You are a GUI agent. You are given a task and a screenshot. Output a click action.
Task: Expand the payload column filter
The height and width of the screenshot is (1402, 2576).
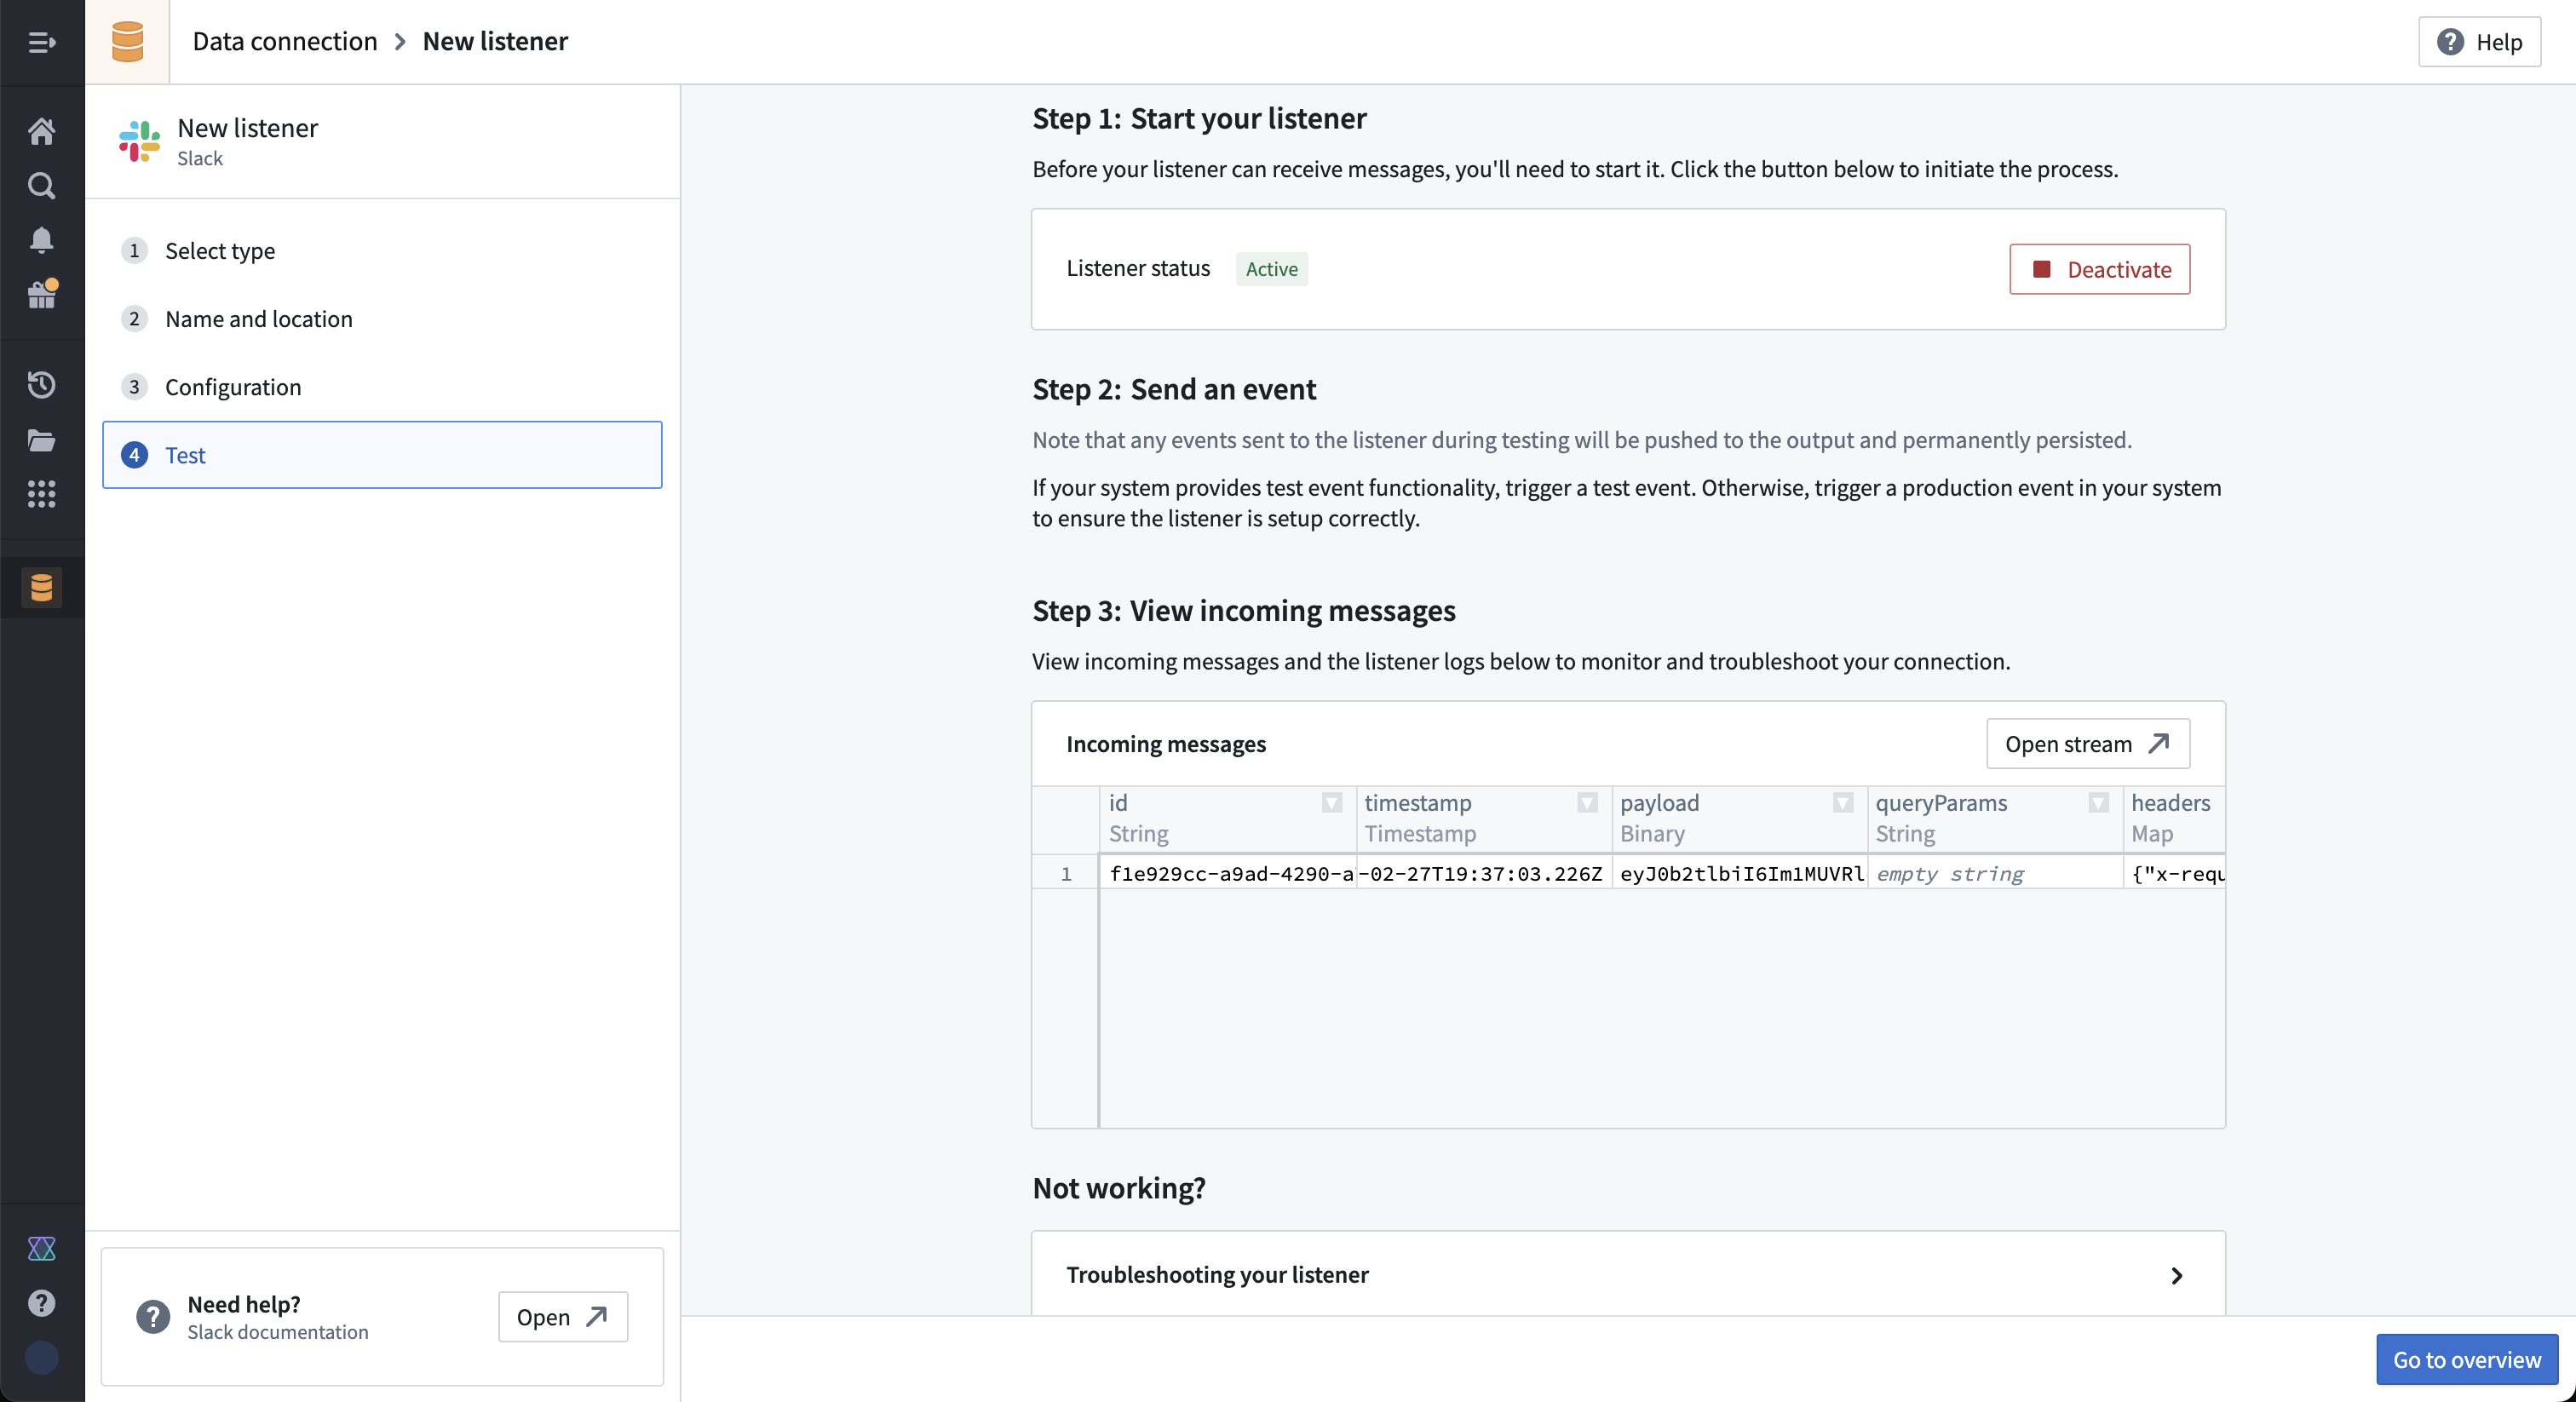[x=1842, y=802]
